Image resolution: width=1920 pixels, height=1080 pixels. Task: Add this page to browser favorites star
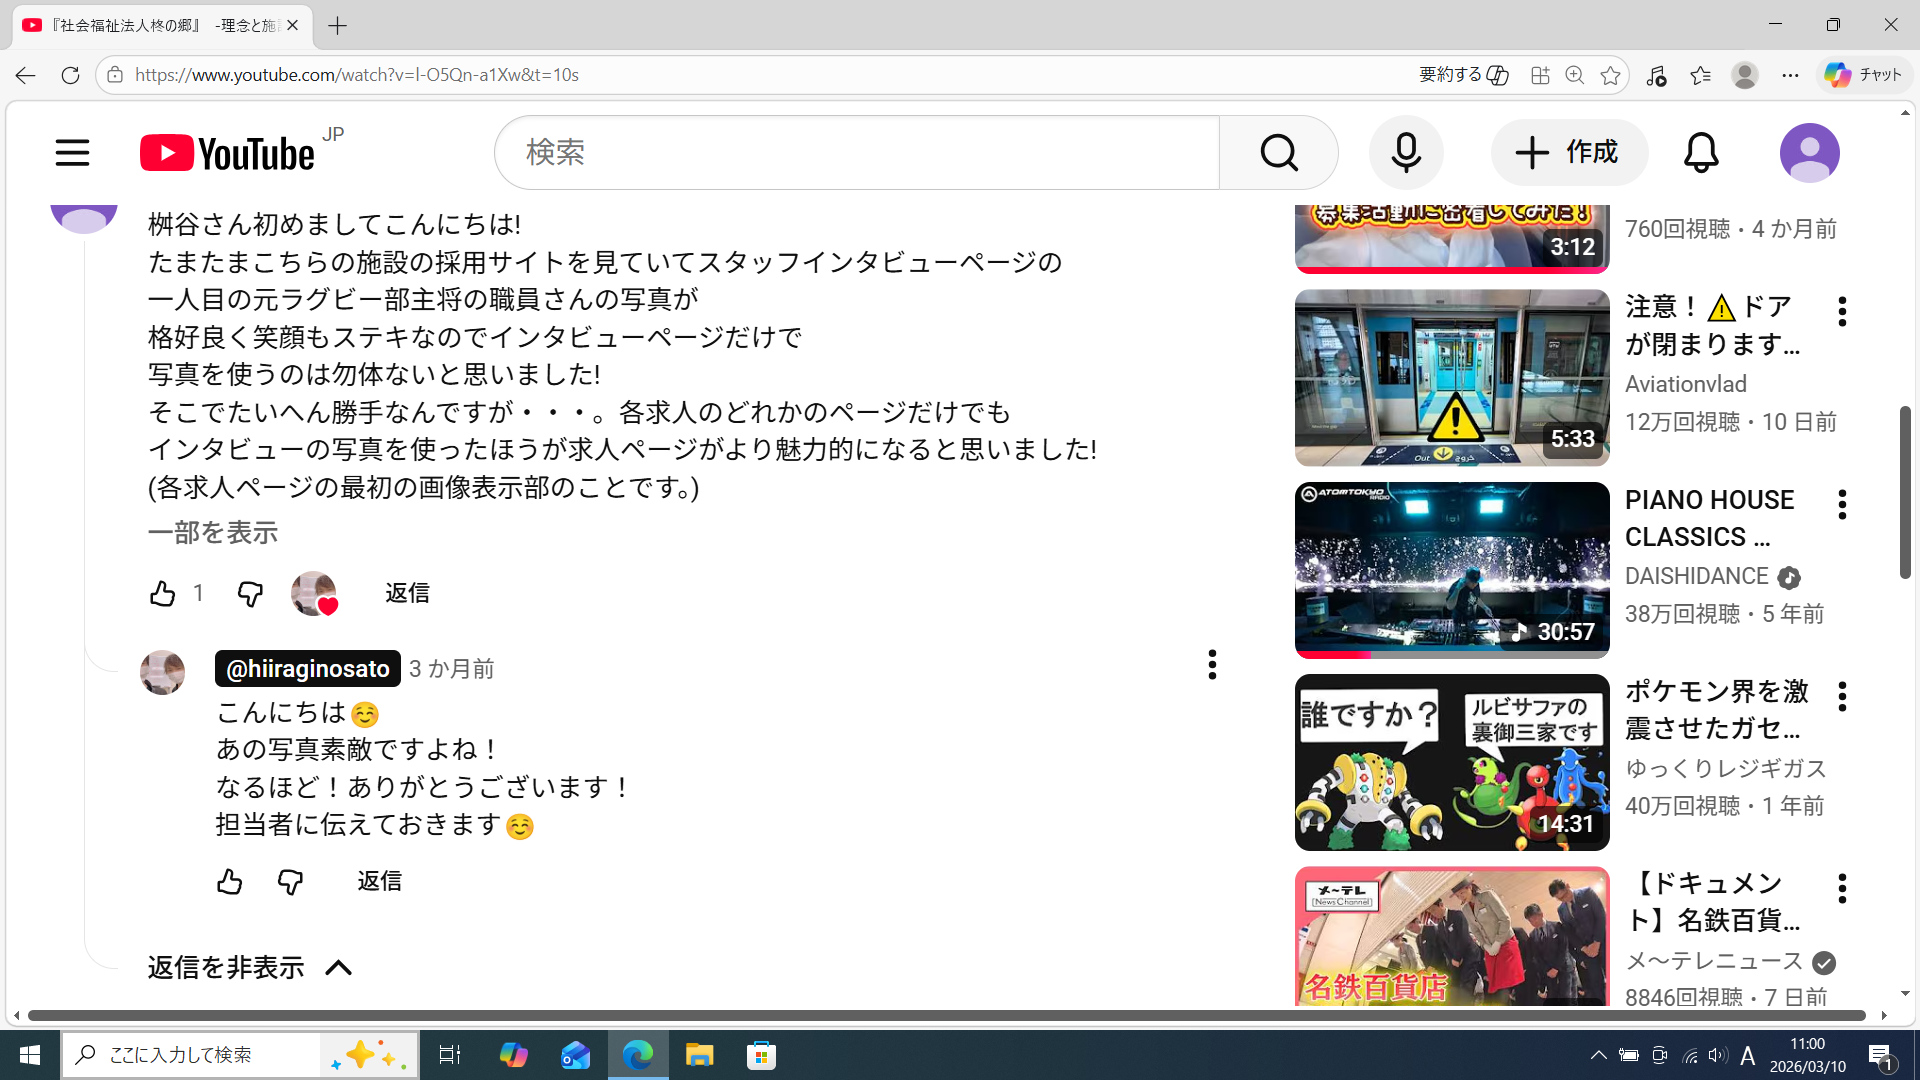1610,75
